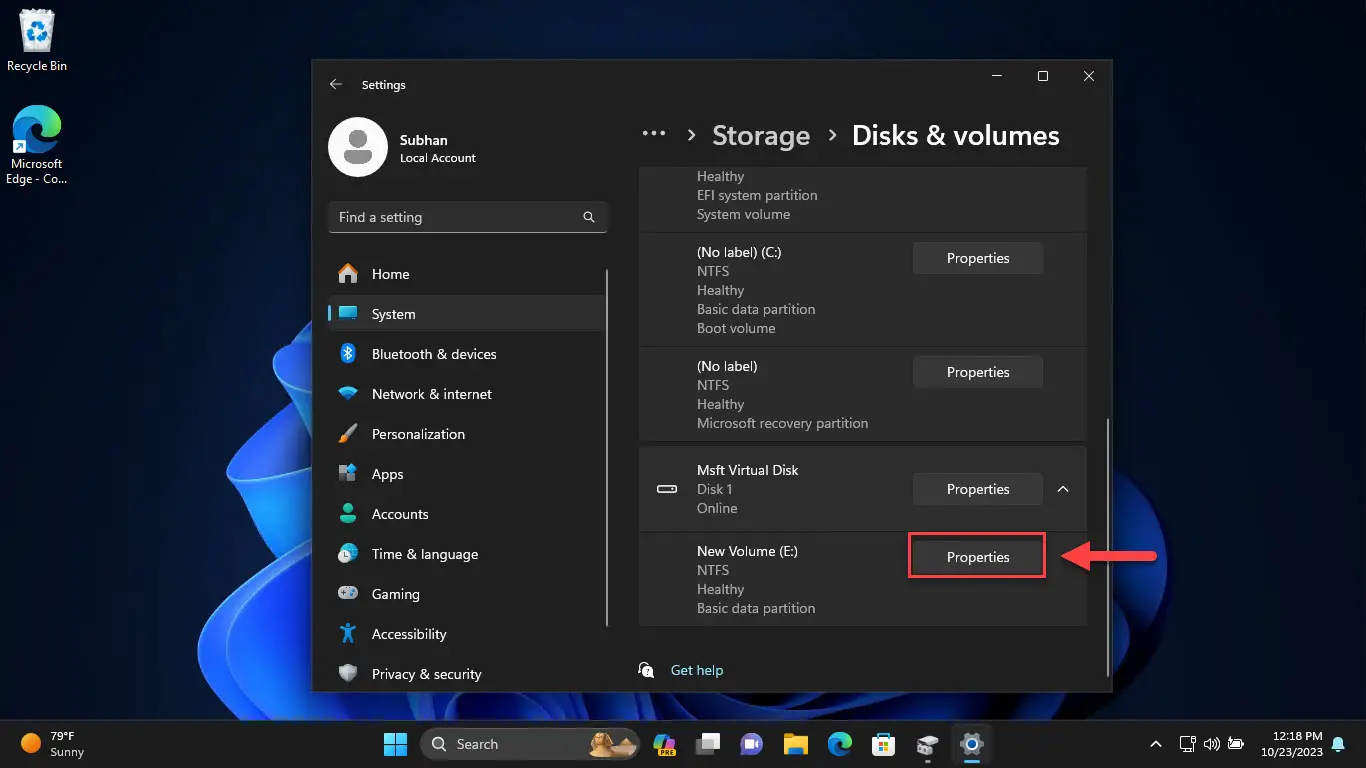Open Accounts settings
Image resolution: width=1366 pixels, height=768 pixels.
467,514
